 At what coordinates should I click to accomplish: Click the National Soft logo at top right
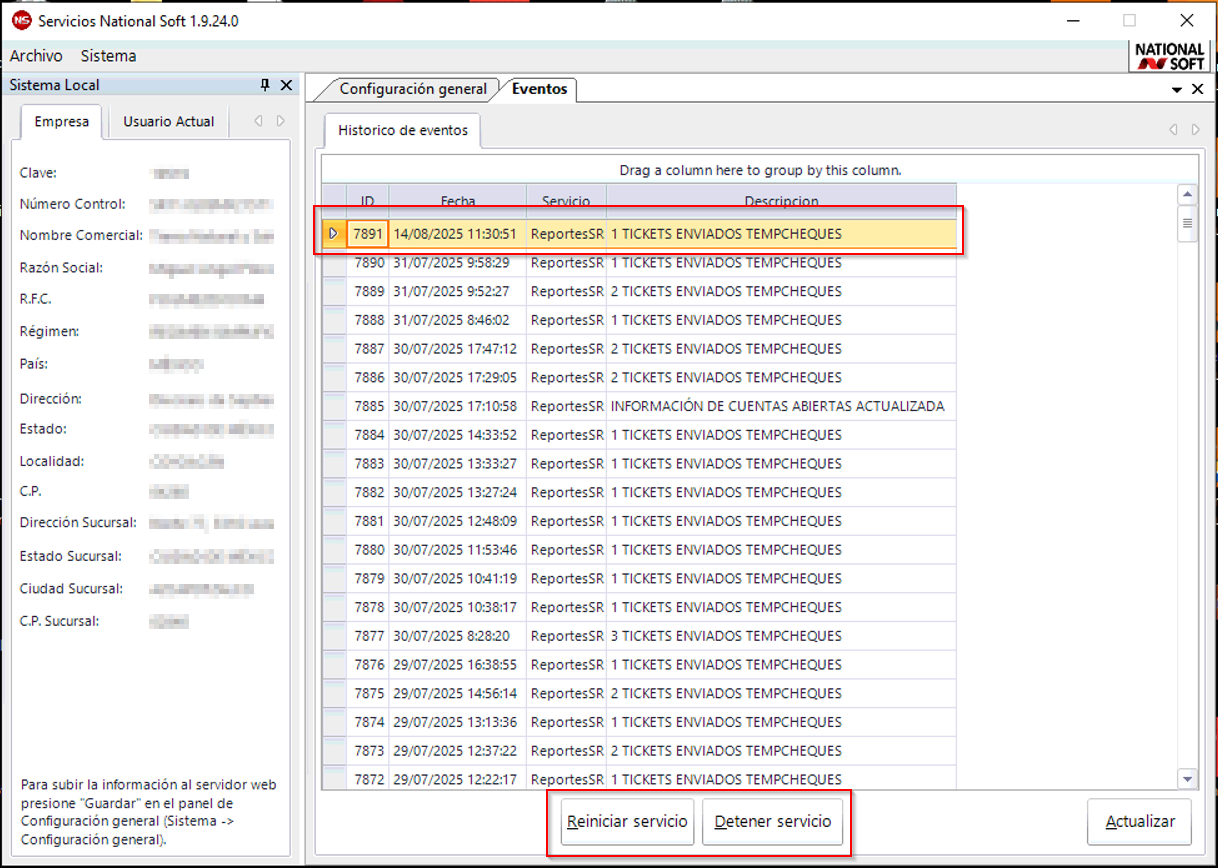click(x=1169, y=56)
